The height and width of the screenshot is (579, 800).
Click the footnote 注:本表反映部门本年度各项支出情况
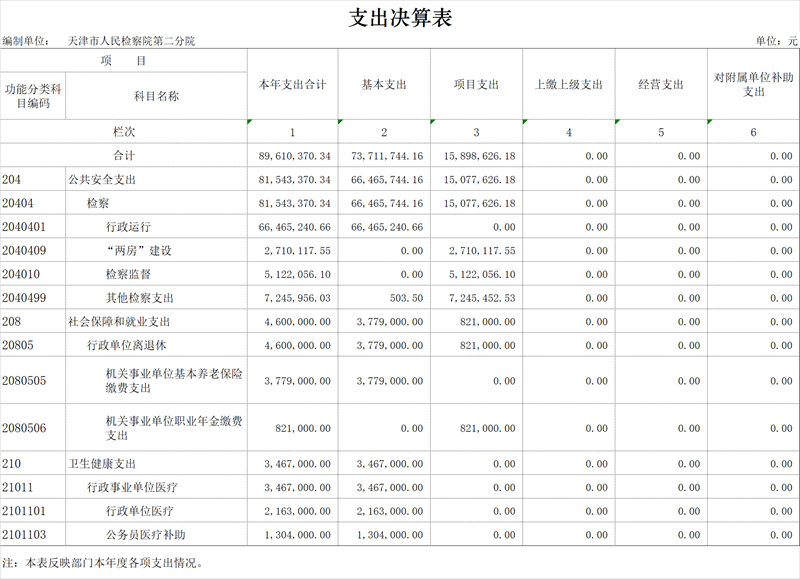click(x=104, y=563)
